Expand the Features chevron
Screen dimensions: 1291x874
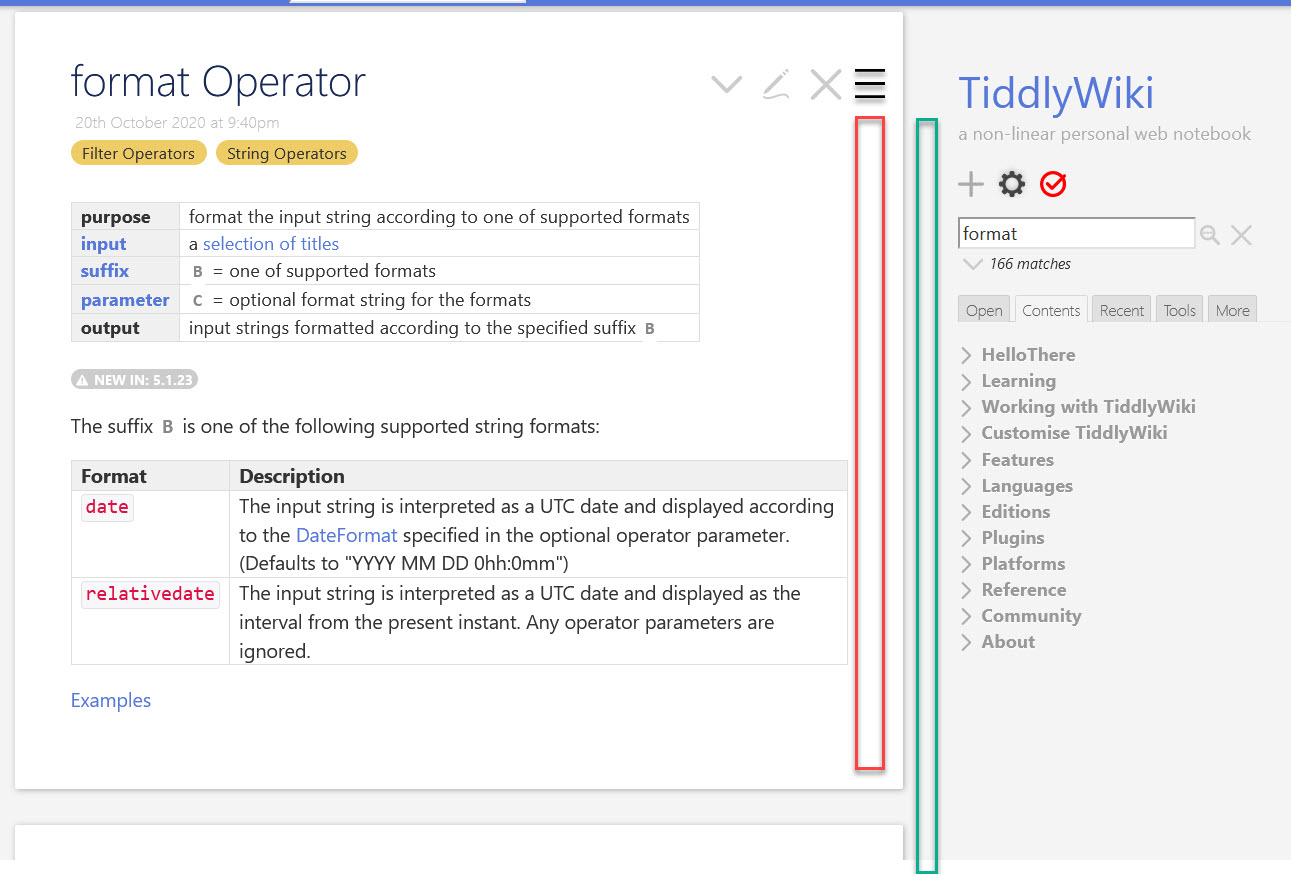967,460
